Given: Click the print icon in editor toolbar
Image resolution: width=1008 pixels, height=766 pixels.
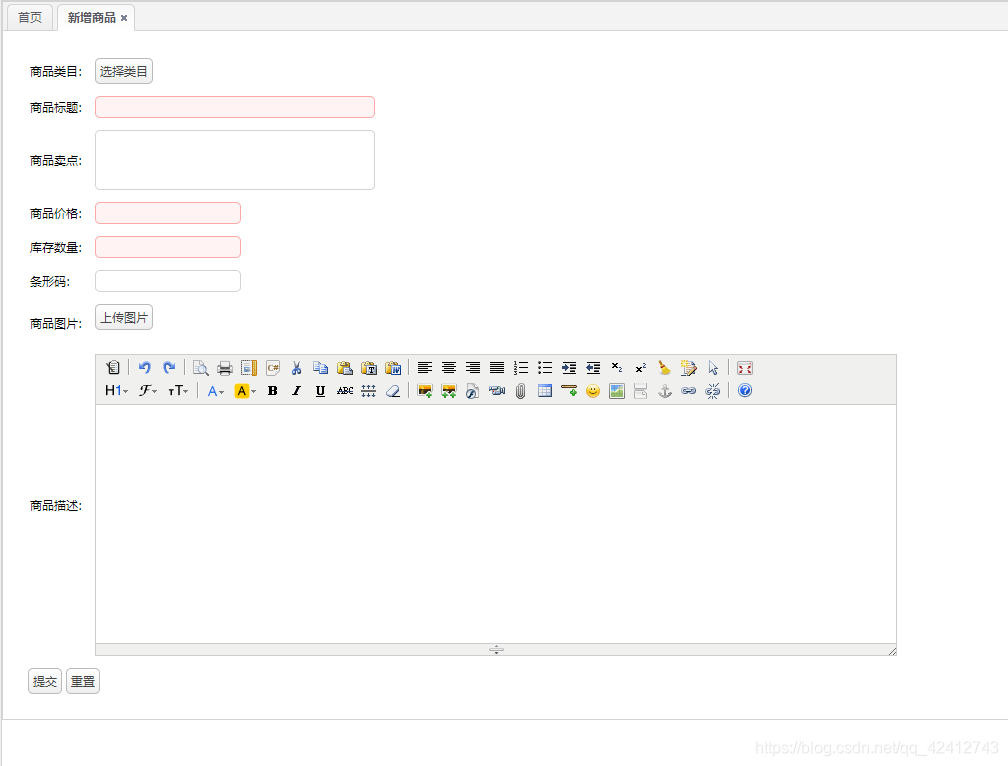Looking at the screenshot, I should [x=224, y=368].
